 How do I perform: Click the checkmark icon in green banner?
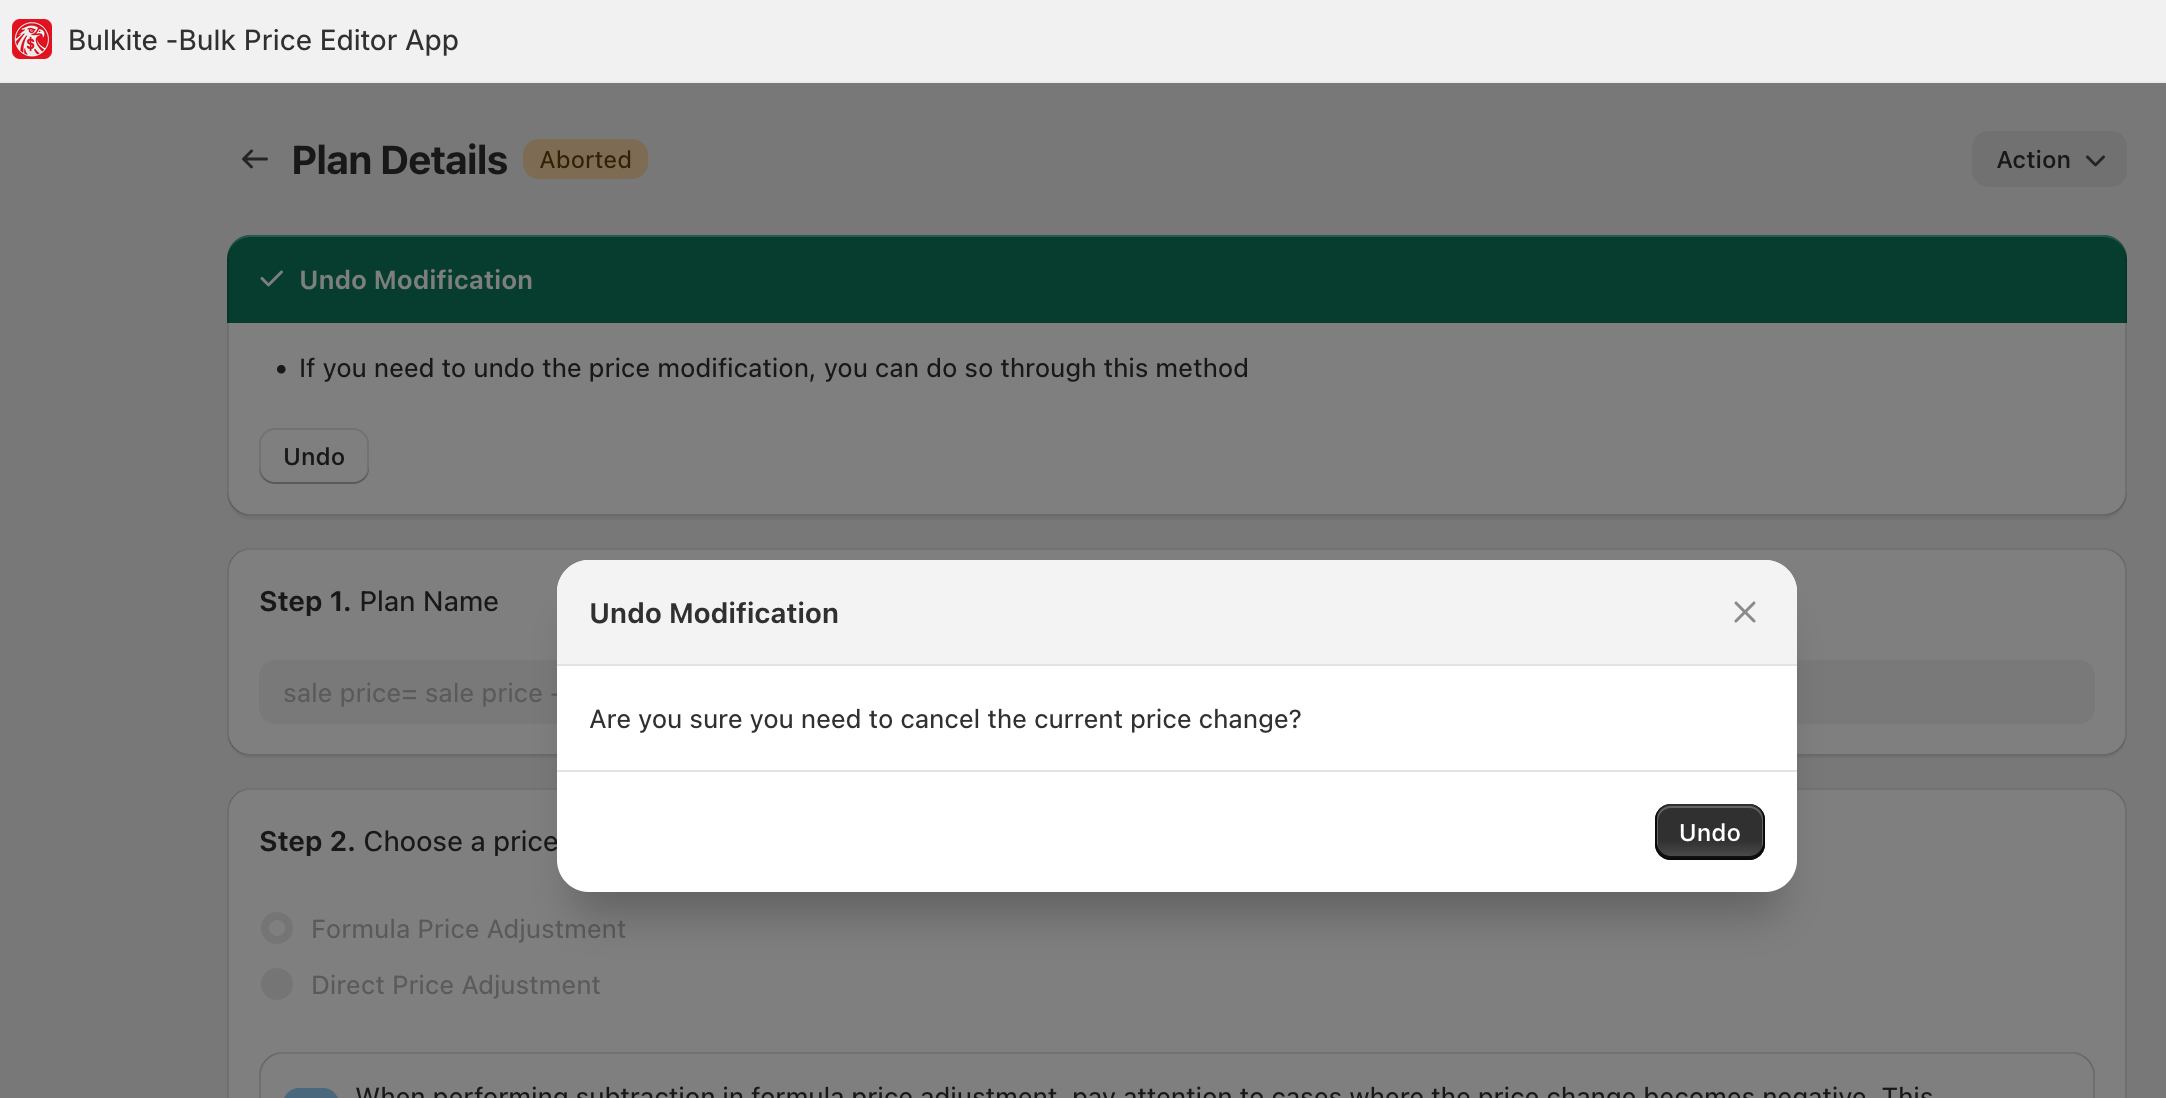click(271, 279)
